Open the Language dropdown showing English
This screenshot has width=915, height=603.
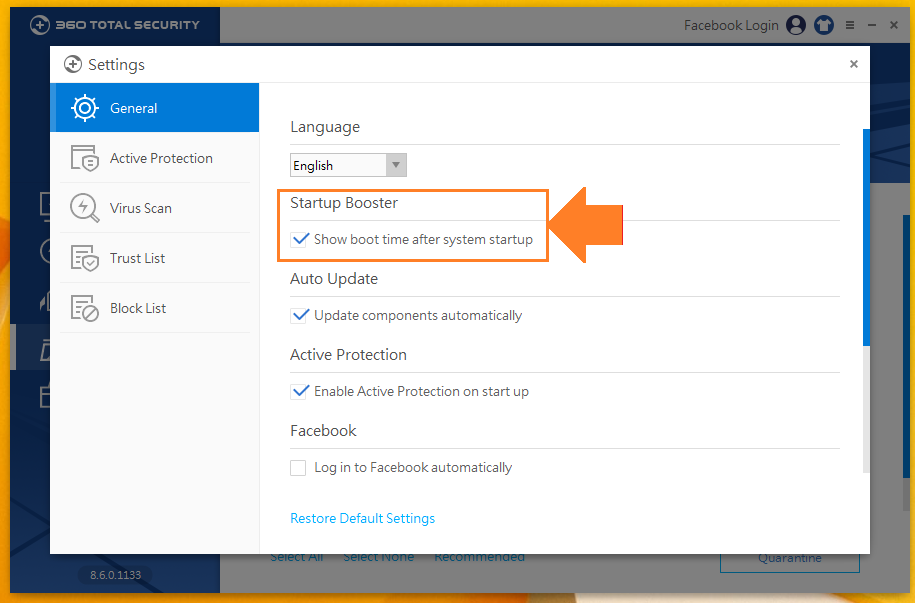coord(348,165)
